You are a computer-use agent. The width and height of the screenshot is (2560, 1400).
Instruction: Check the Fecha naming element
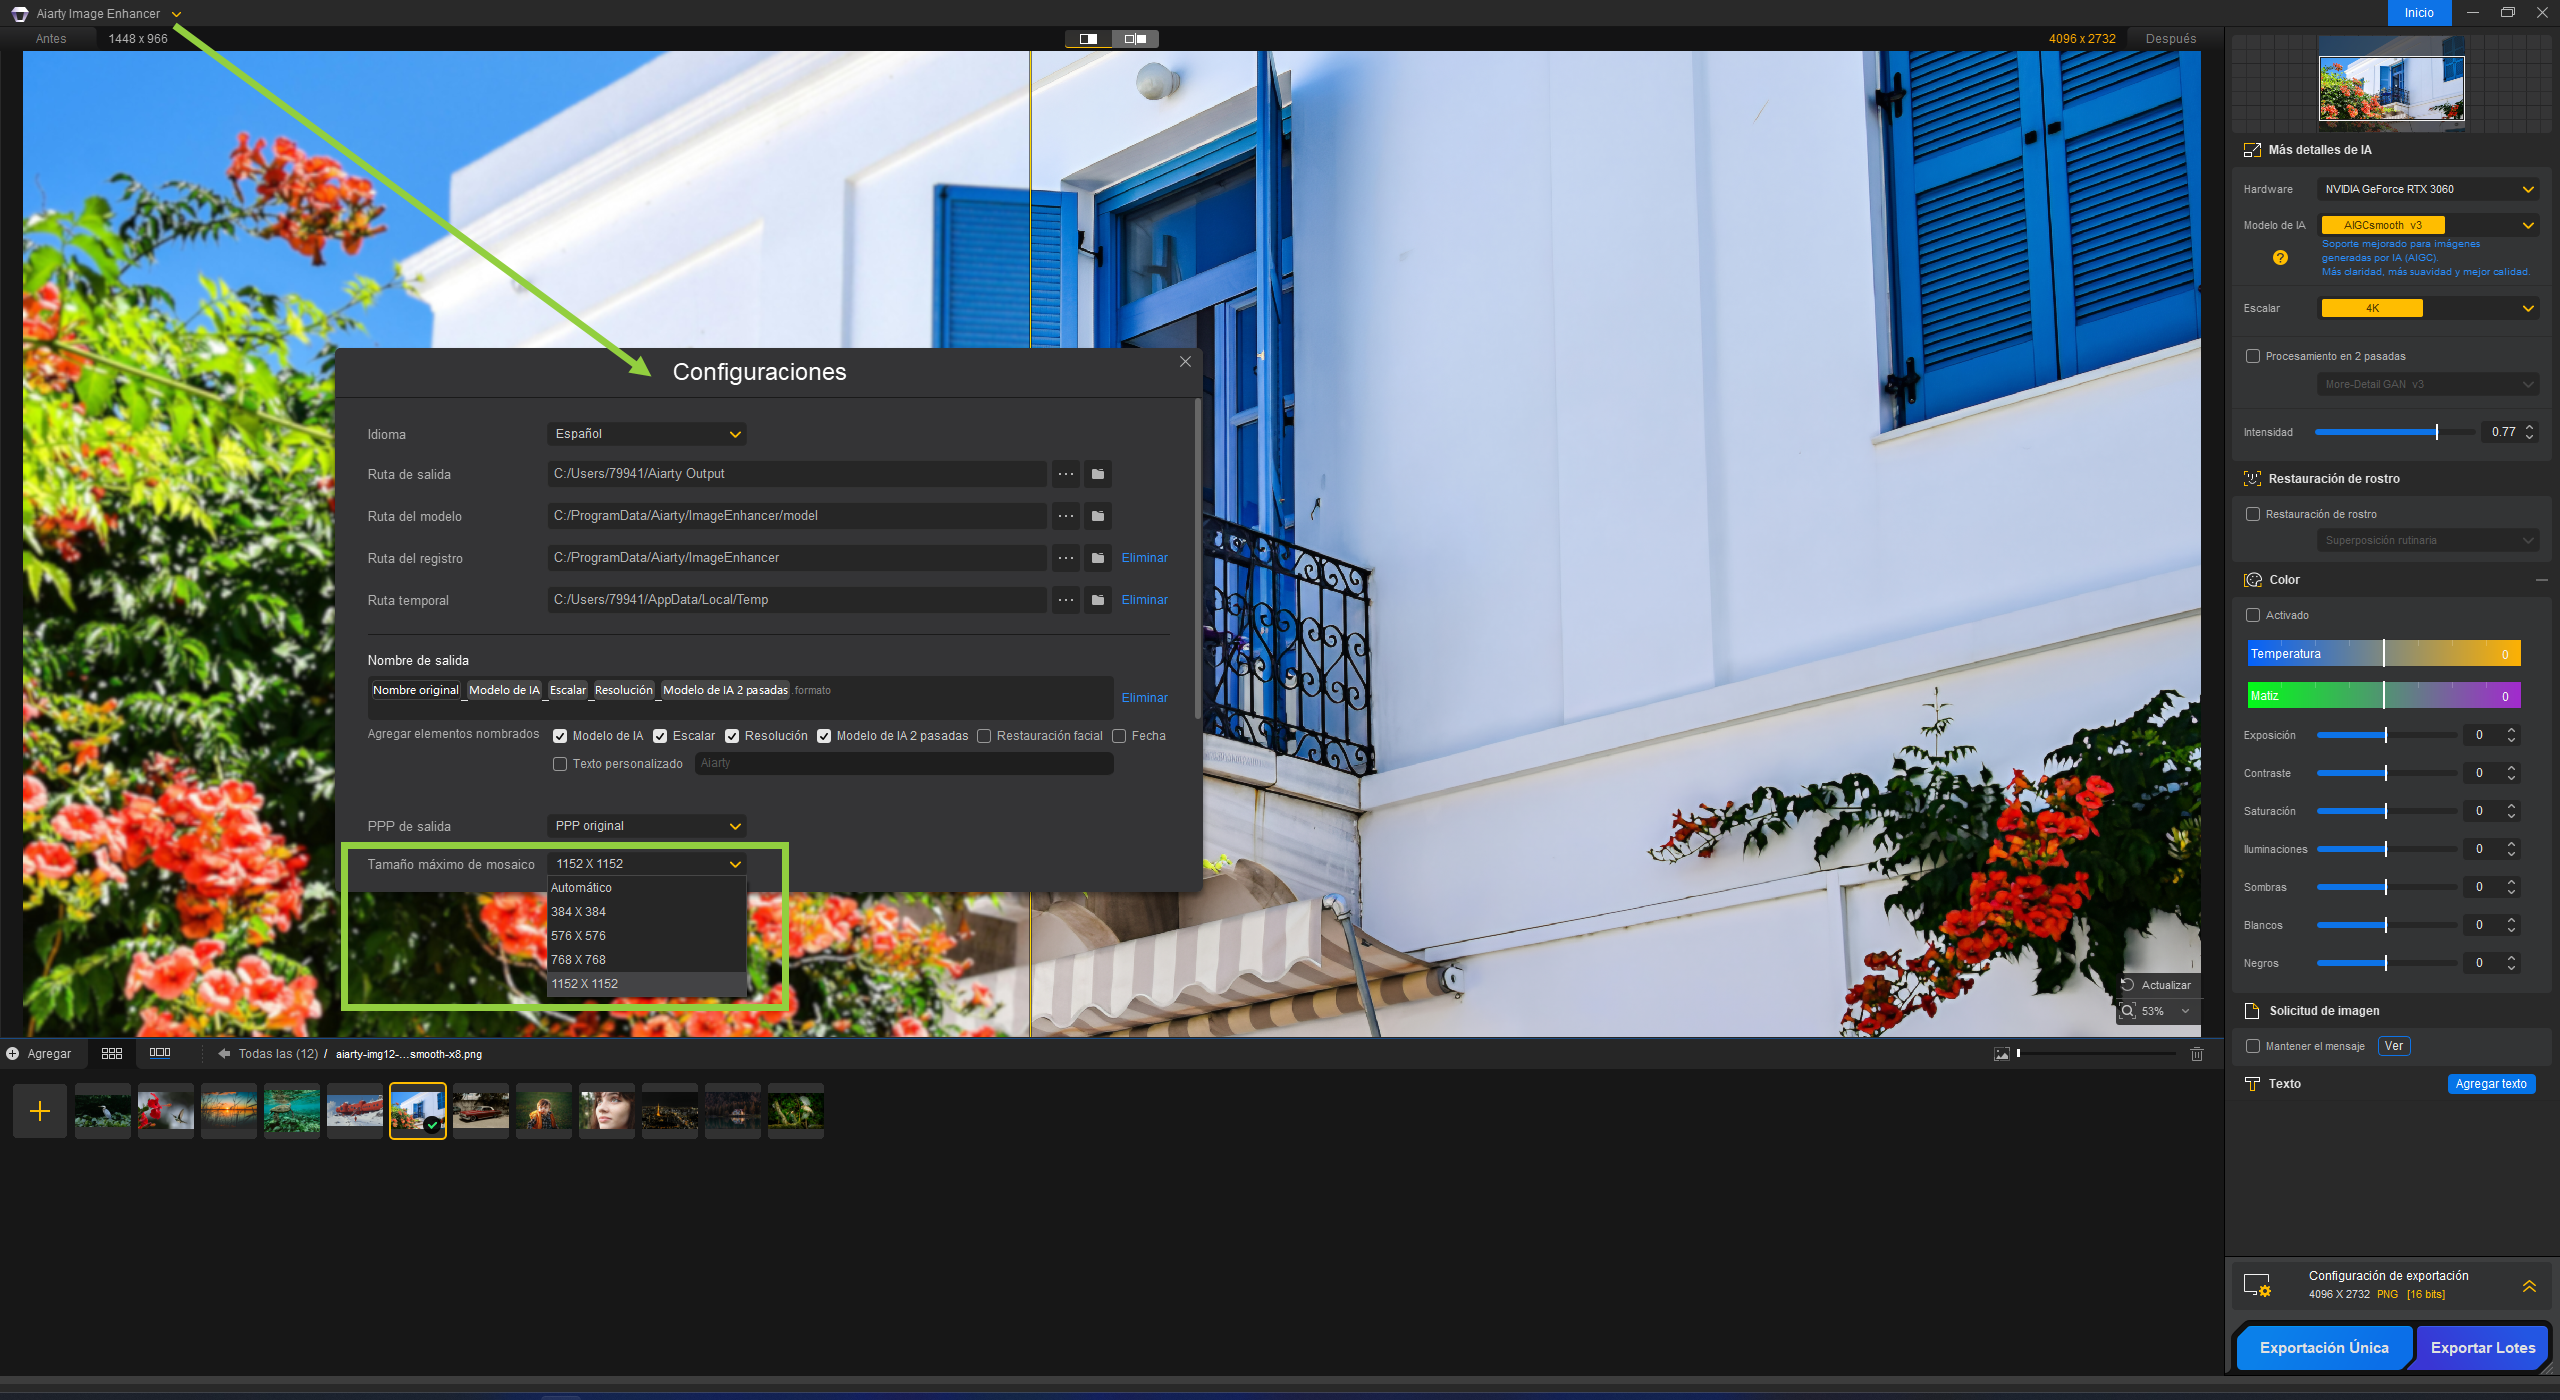[1119, 736]
